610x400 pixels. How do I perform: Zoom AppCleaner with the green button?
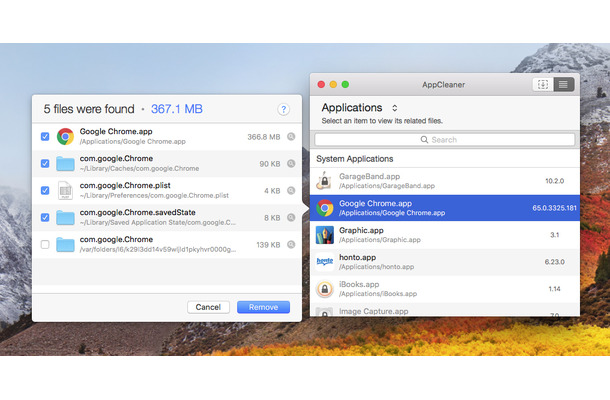point(345,84)
